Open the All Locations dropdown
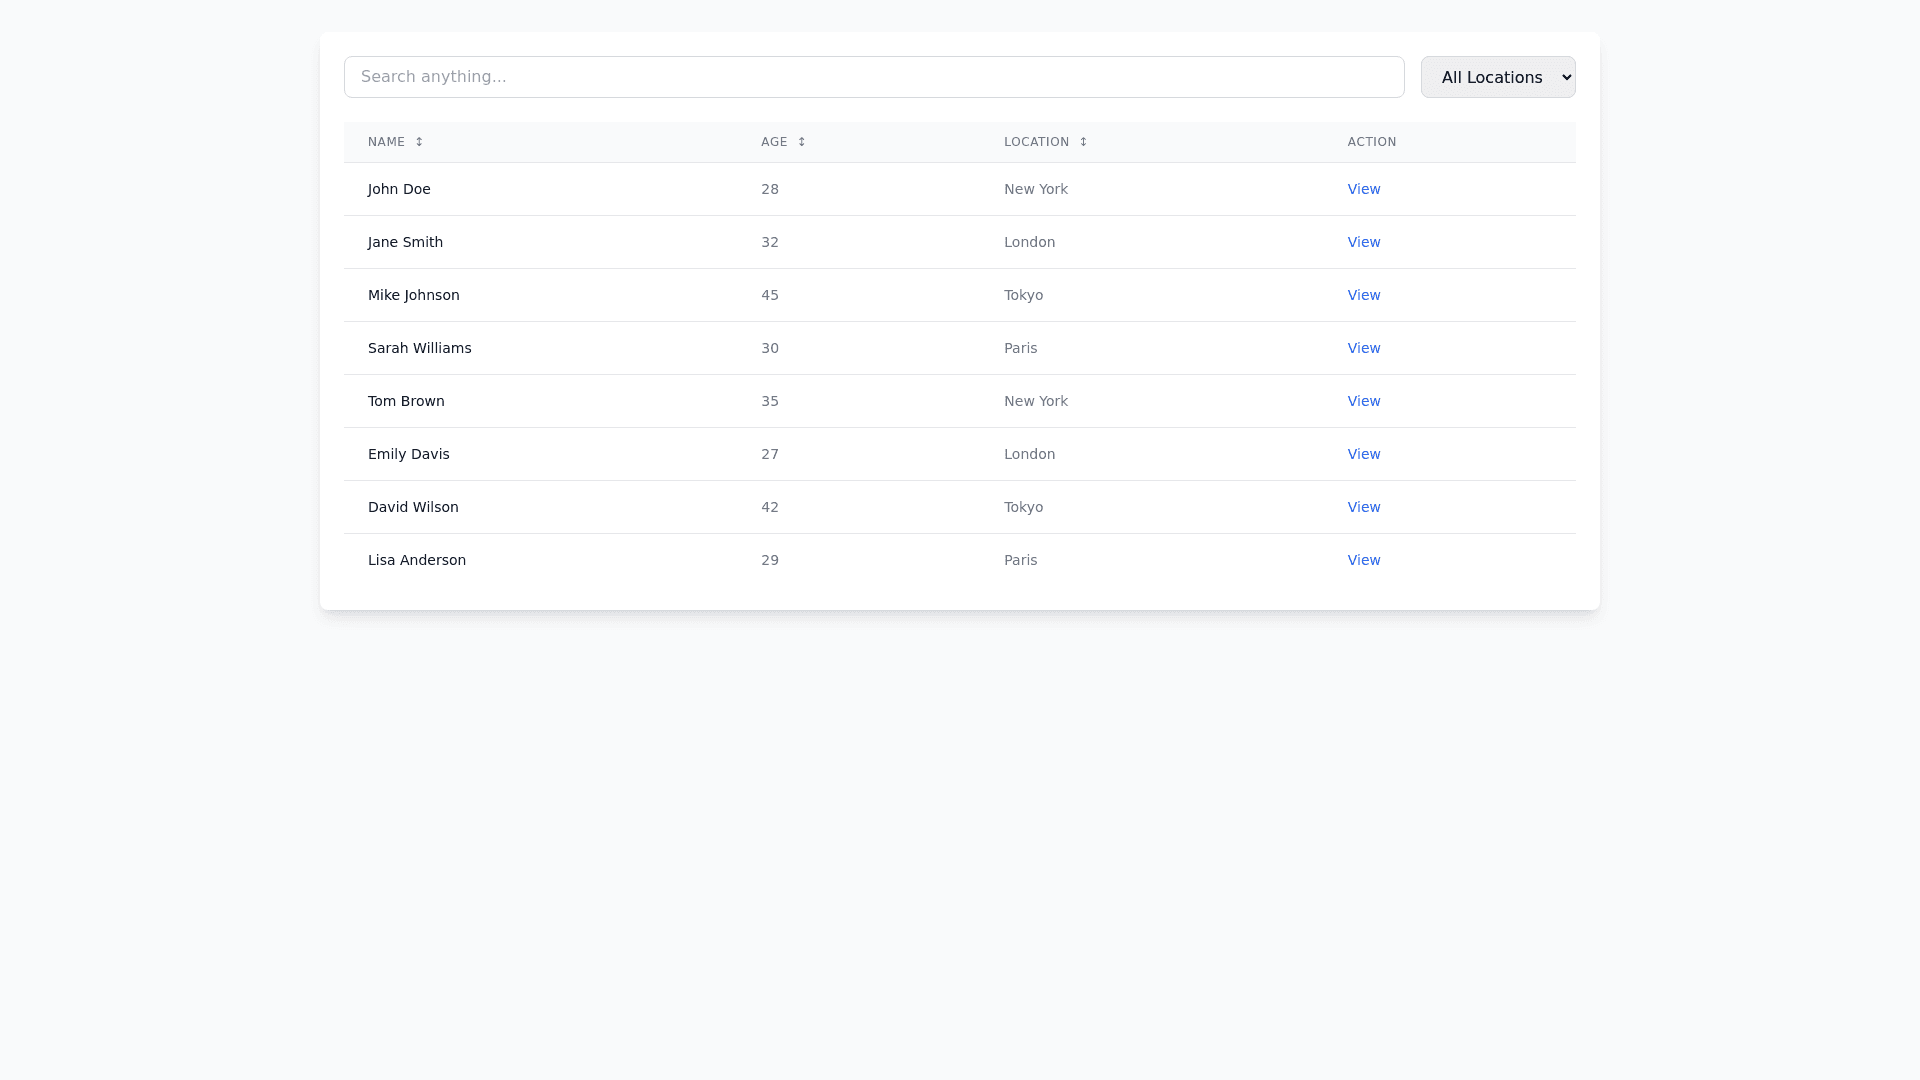This screenshot has height=1080, width=1920. (x=1497, y=77)
